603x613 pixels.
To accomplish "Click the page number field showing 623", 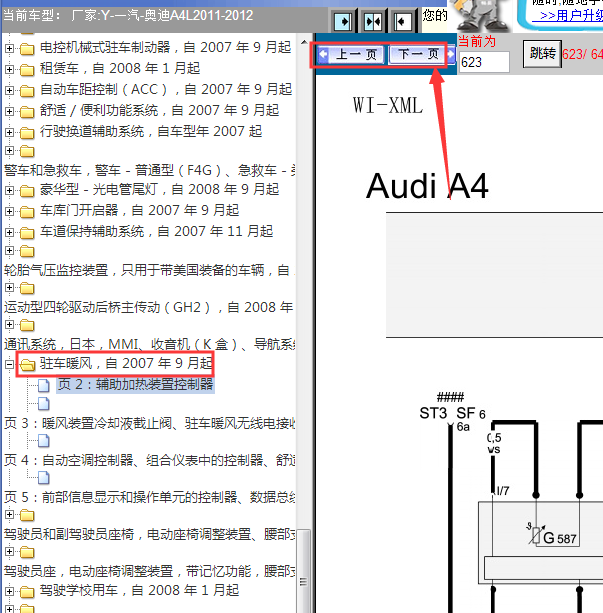I will 484,62.
